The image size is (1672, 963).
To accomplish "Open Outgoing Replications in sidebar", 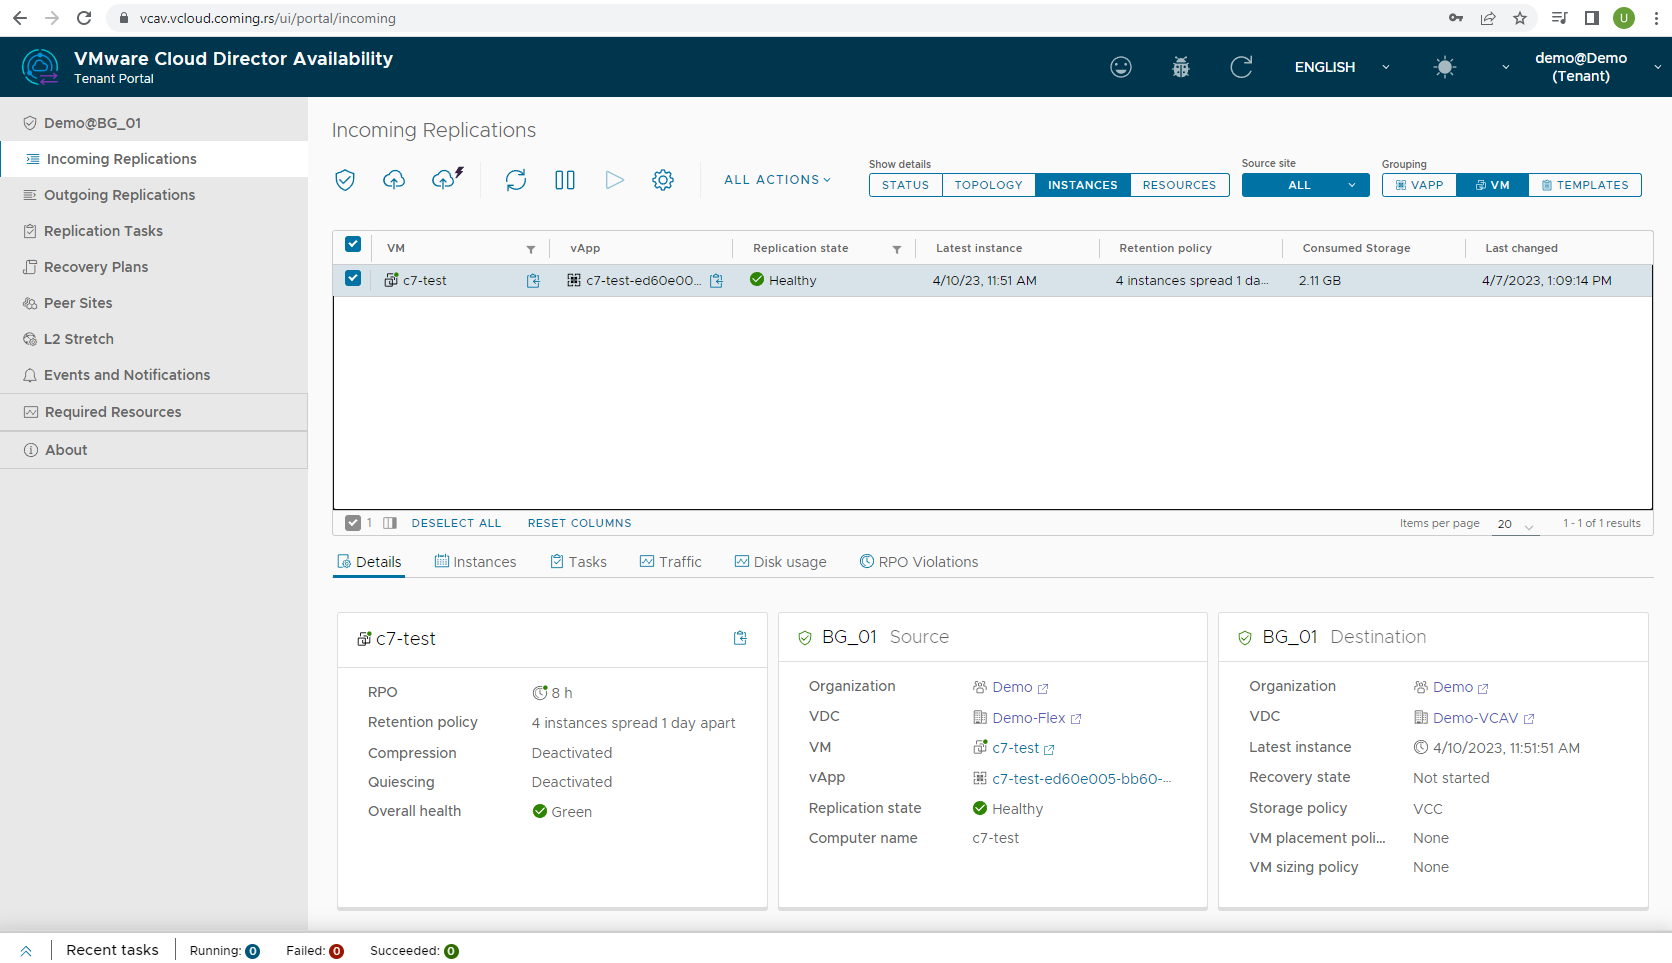I will tap(119, 195).
